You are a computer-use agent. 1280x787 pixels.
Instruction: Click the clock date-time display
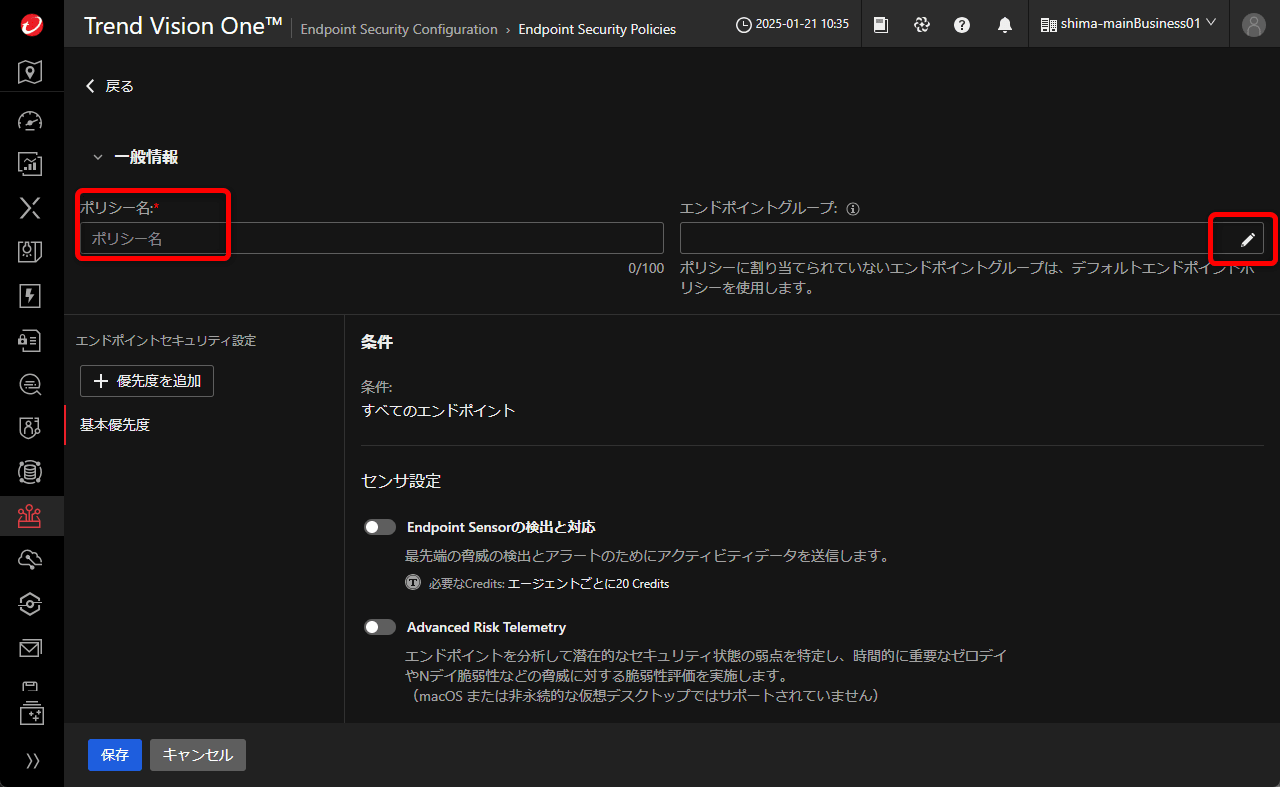[792, 24]
